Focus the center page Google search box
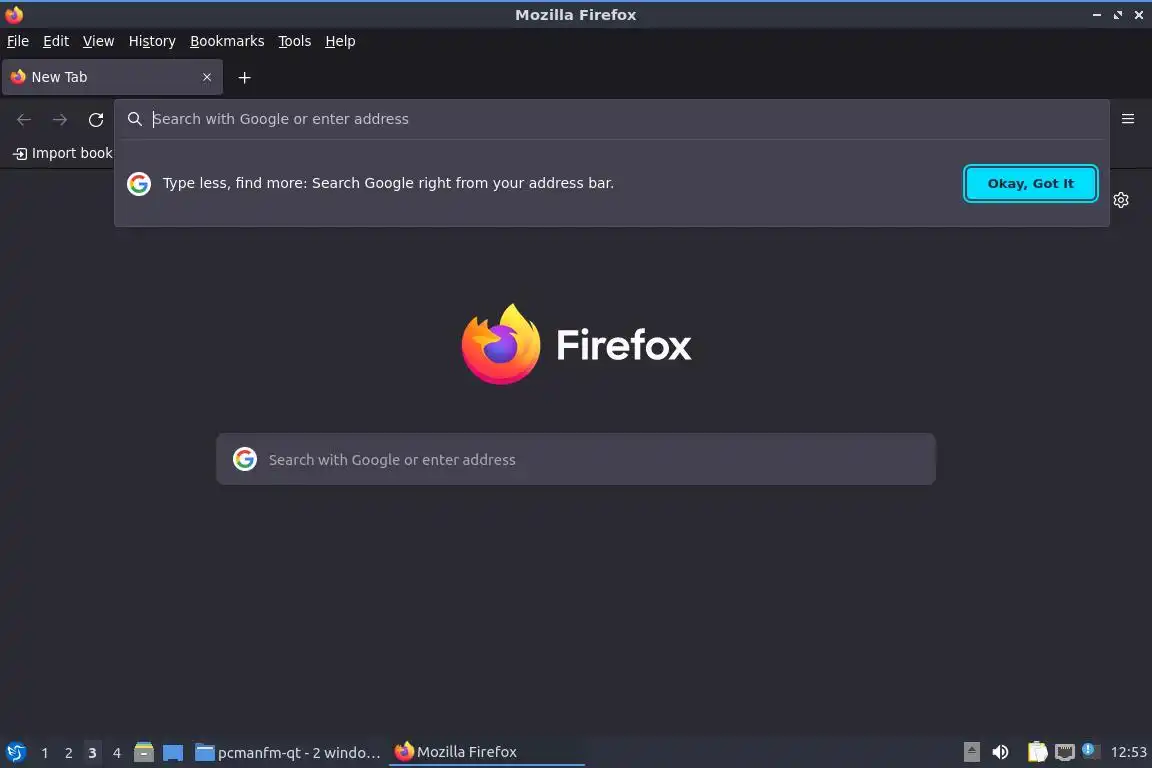The image size is (1152, 768). tap(576, 459)
